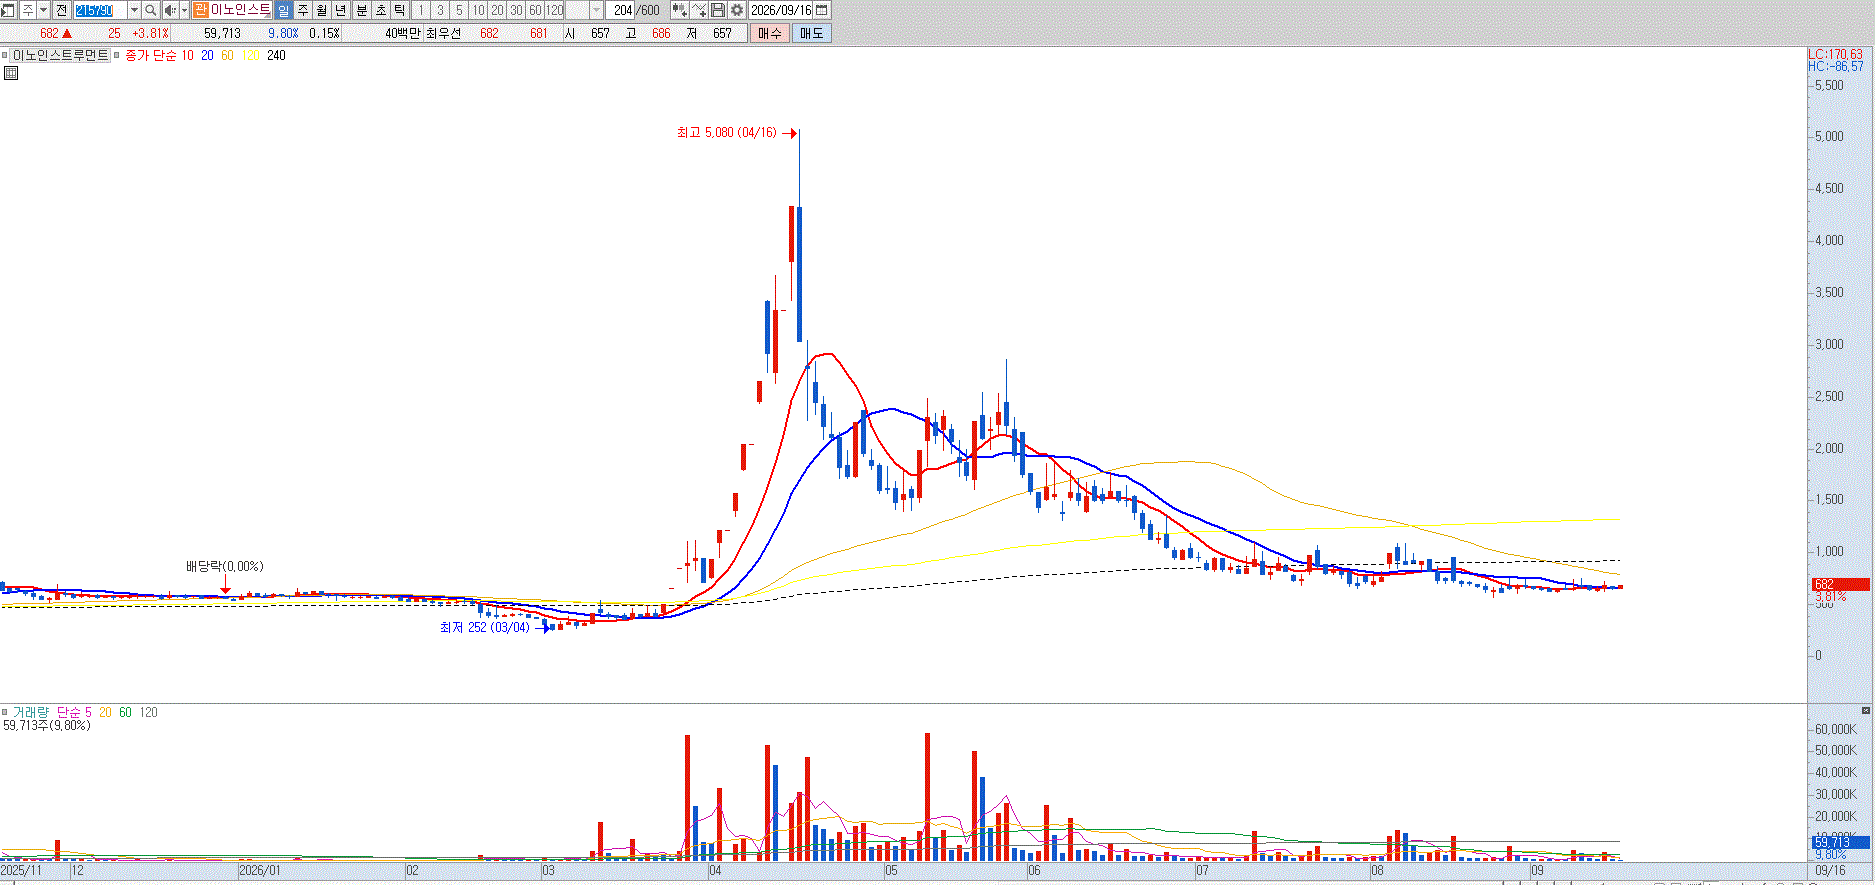
Task: Select the 60 interval button
Action: (535, 10)
